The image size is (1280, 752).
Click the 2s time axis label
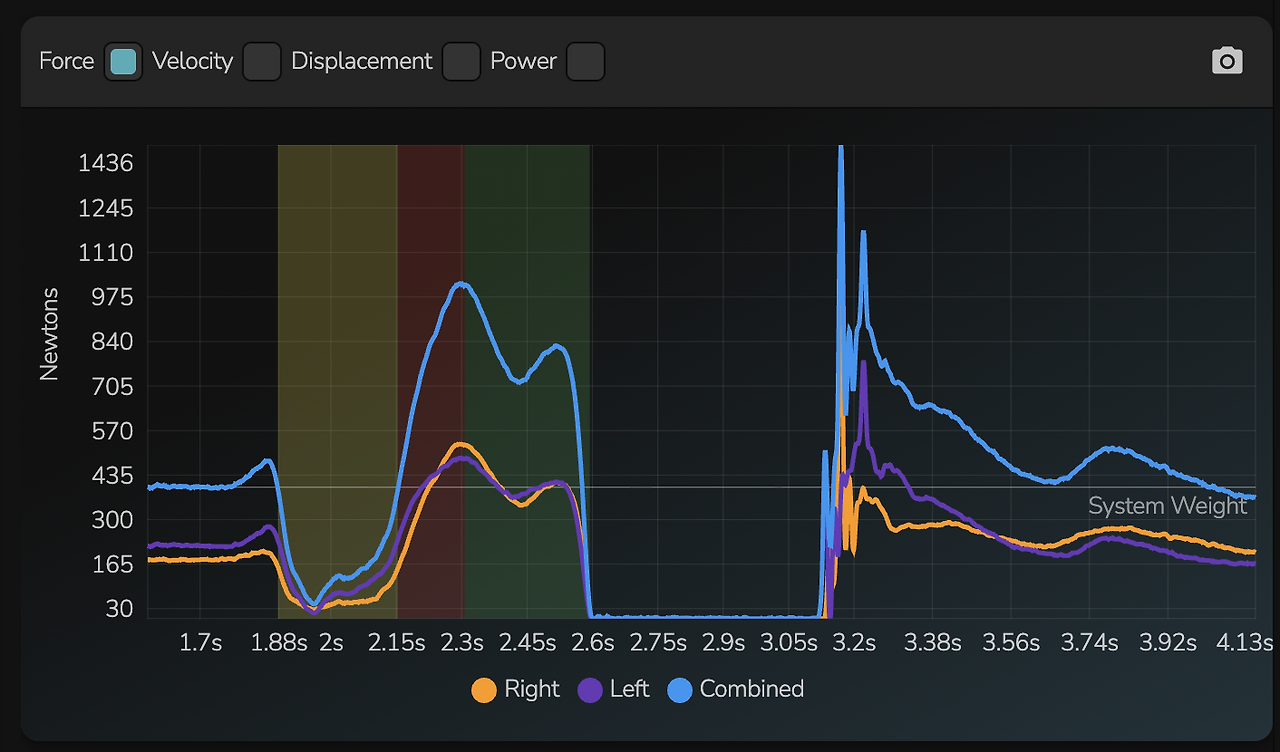coord(331,642)
